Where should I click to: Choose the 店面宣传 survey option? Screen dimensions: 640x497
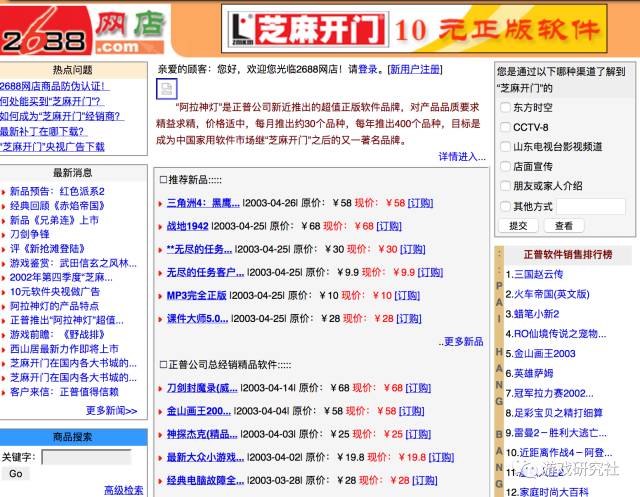point(505,166)
